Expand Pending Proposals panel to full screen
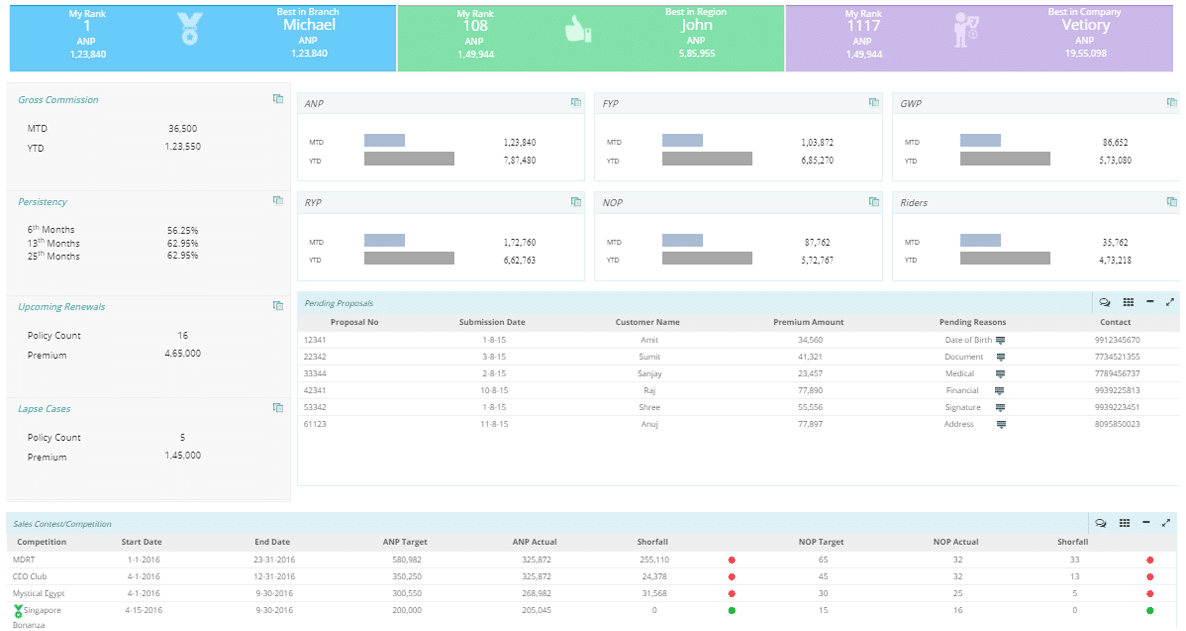 click(1168, 302)
